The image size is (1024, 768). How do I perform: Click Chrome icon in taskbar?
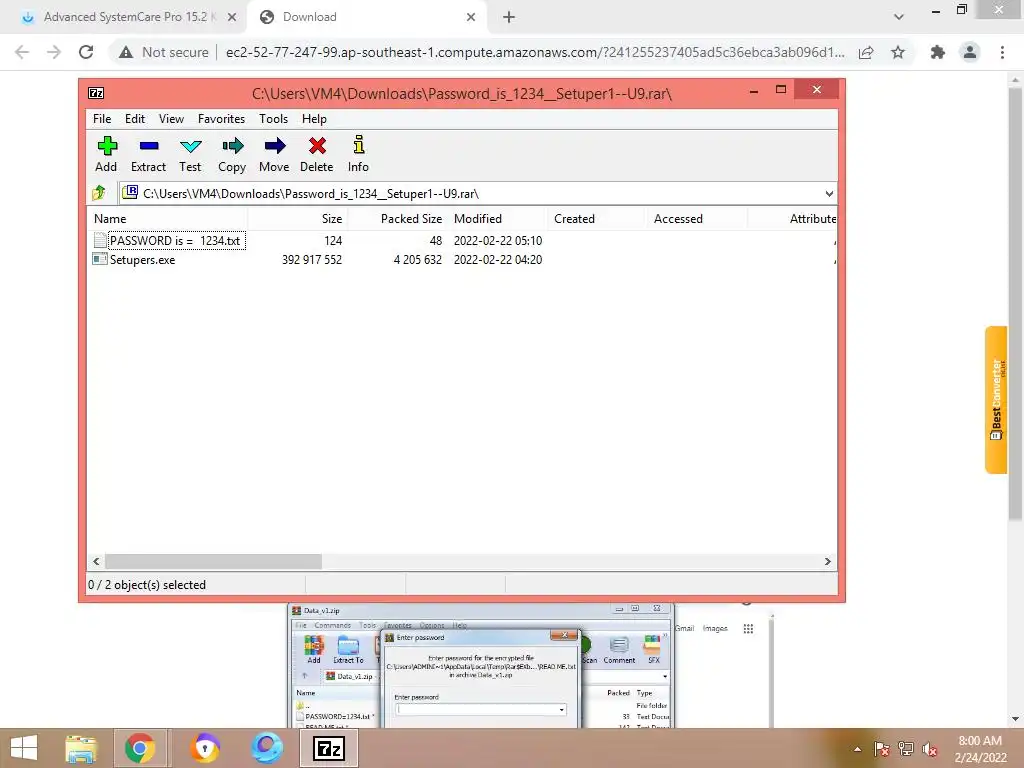tap(140, 748)
